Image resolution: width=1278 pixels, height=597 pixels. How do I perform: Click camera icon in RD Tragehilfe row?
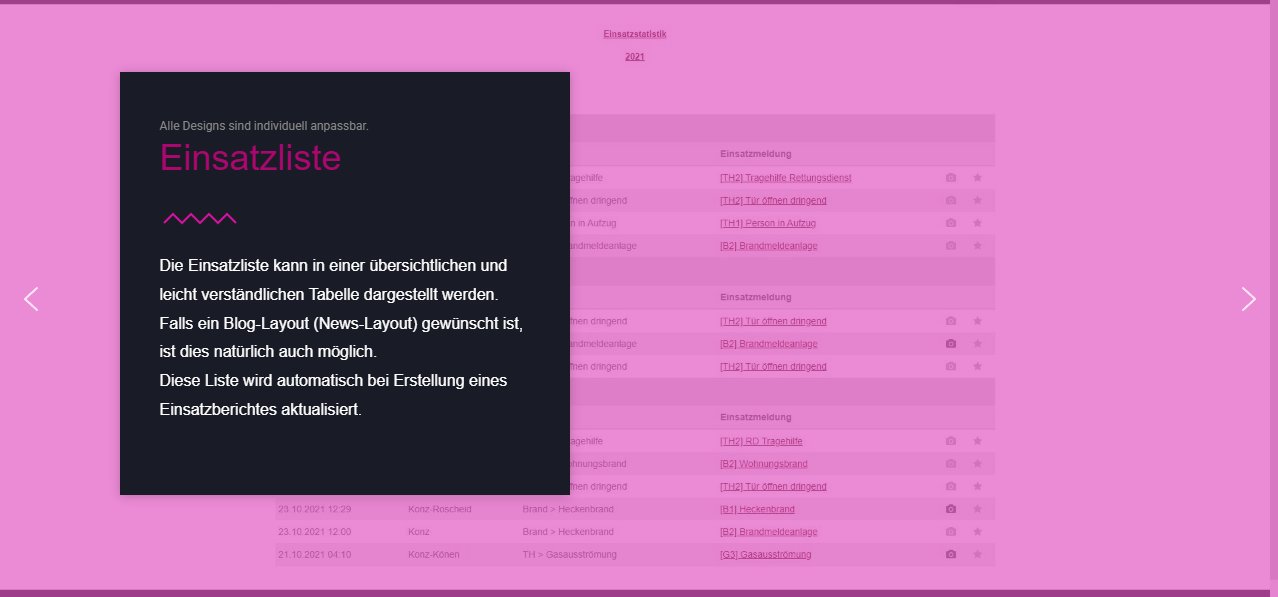coord(951,441)
